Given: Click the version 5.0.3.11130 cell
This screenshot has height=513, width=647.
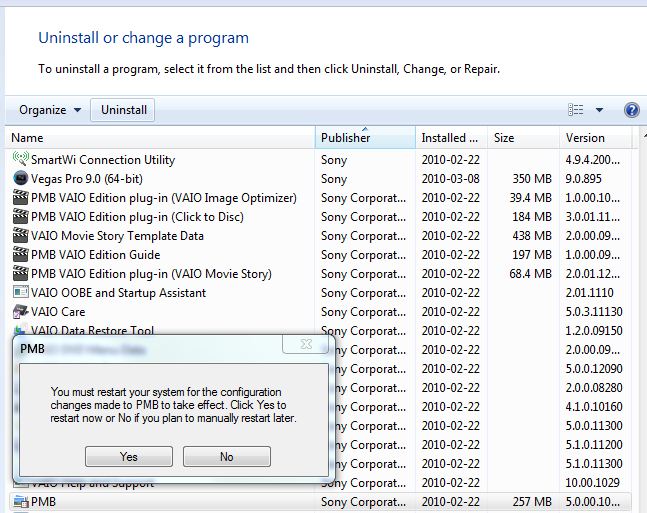Looking at the screenshot, I should coord(594,312).
